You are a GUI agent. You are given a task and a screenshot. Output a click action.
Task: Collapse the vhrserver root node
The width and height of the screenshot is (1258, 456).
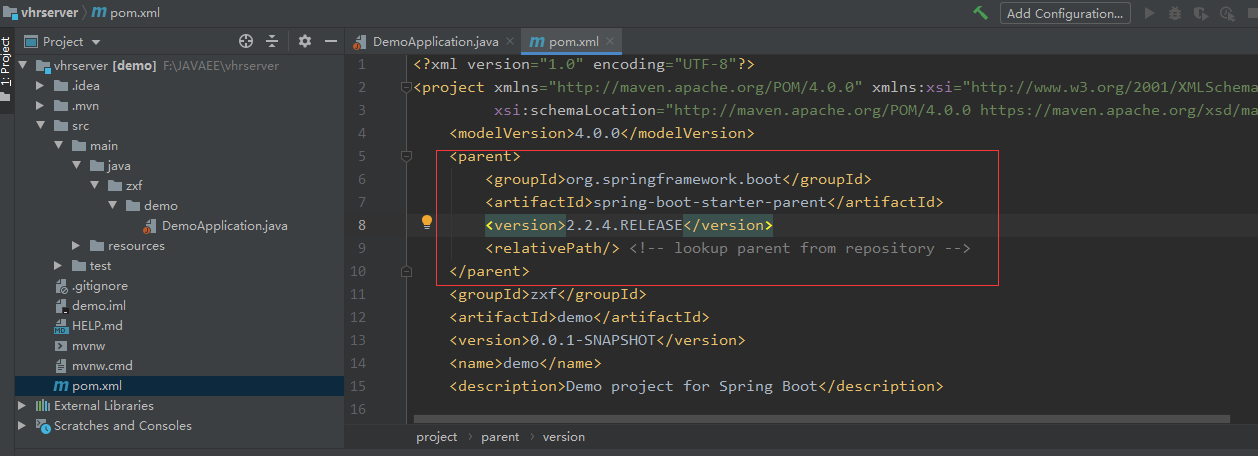click(24, 66)
